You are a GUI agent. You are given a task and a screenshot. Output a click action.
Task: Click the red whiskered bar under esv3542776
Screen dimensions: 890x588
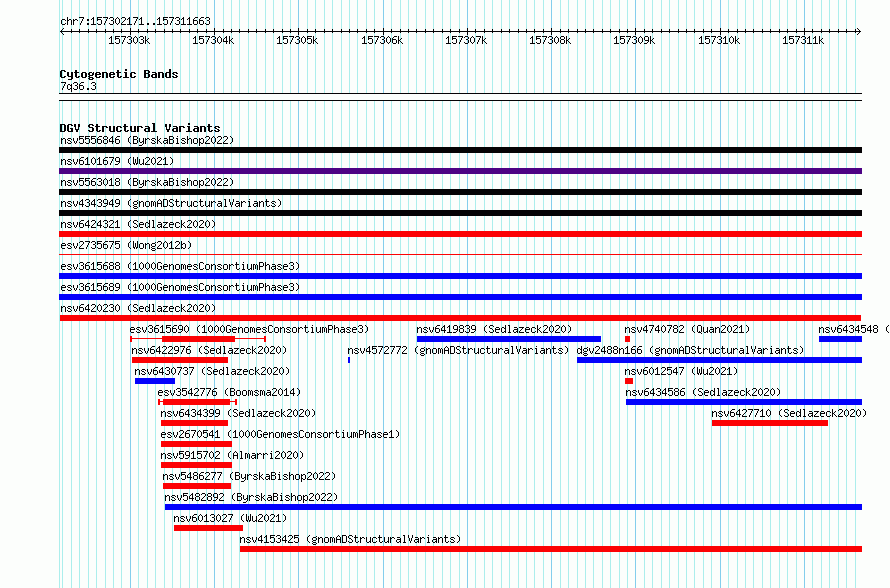pos(197,402)
